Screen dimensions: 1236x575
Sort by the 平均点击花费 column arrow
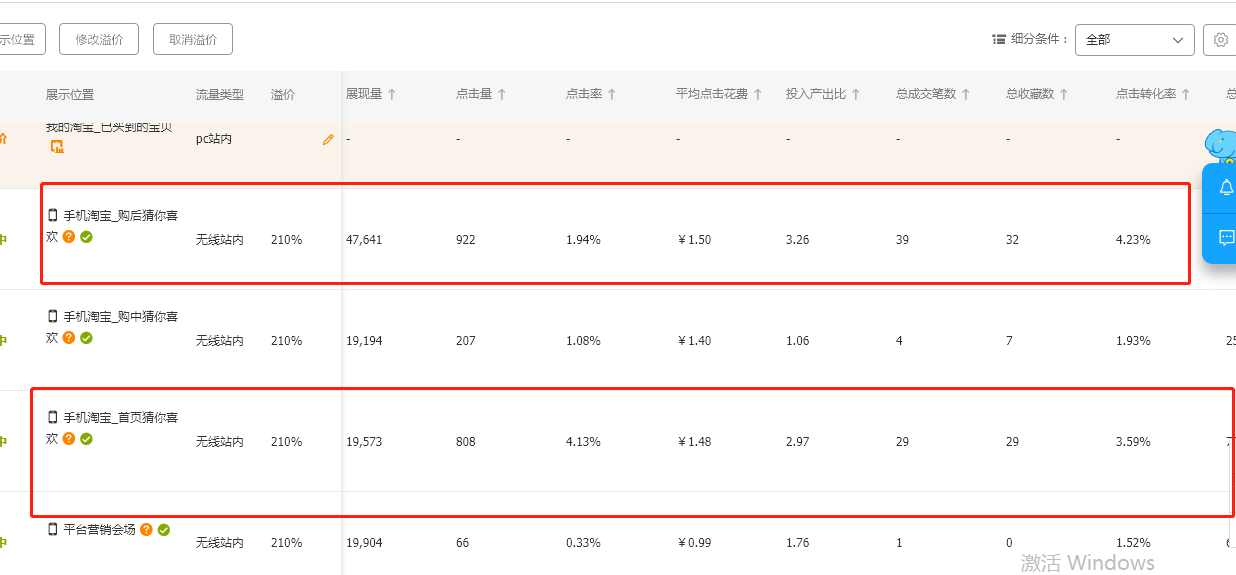click(758, 94)
